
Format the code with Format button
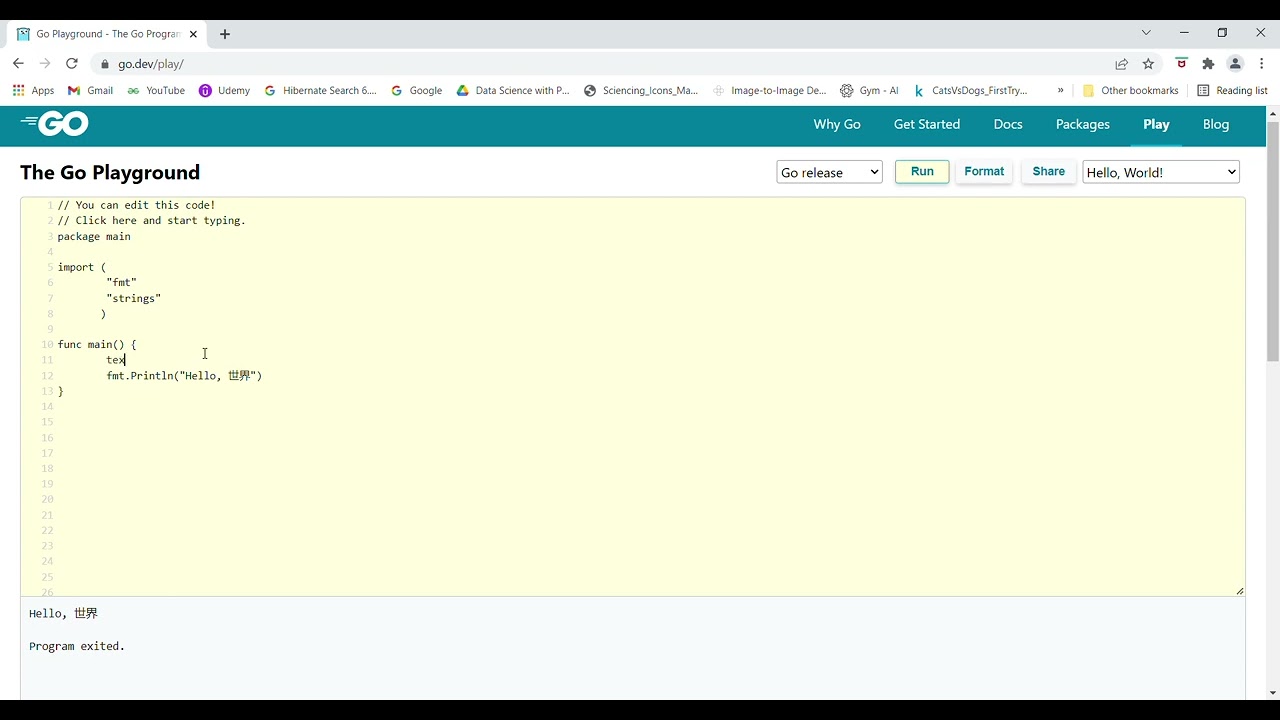984,172
